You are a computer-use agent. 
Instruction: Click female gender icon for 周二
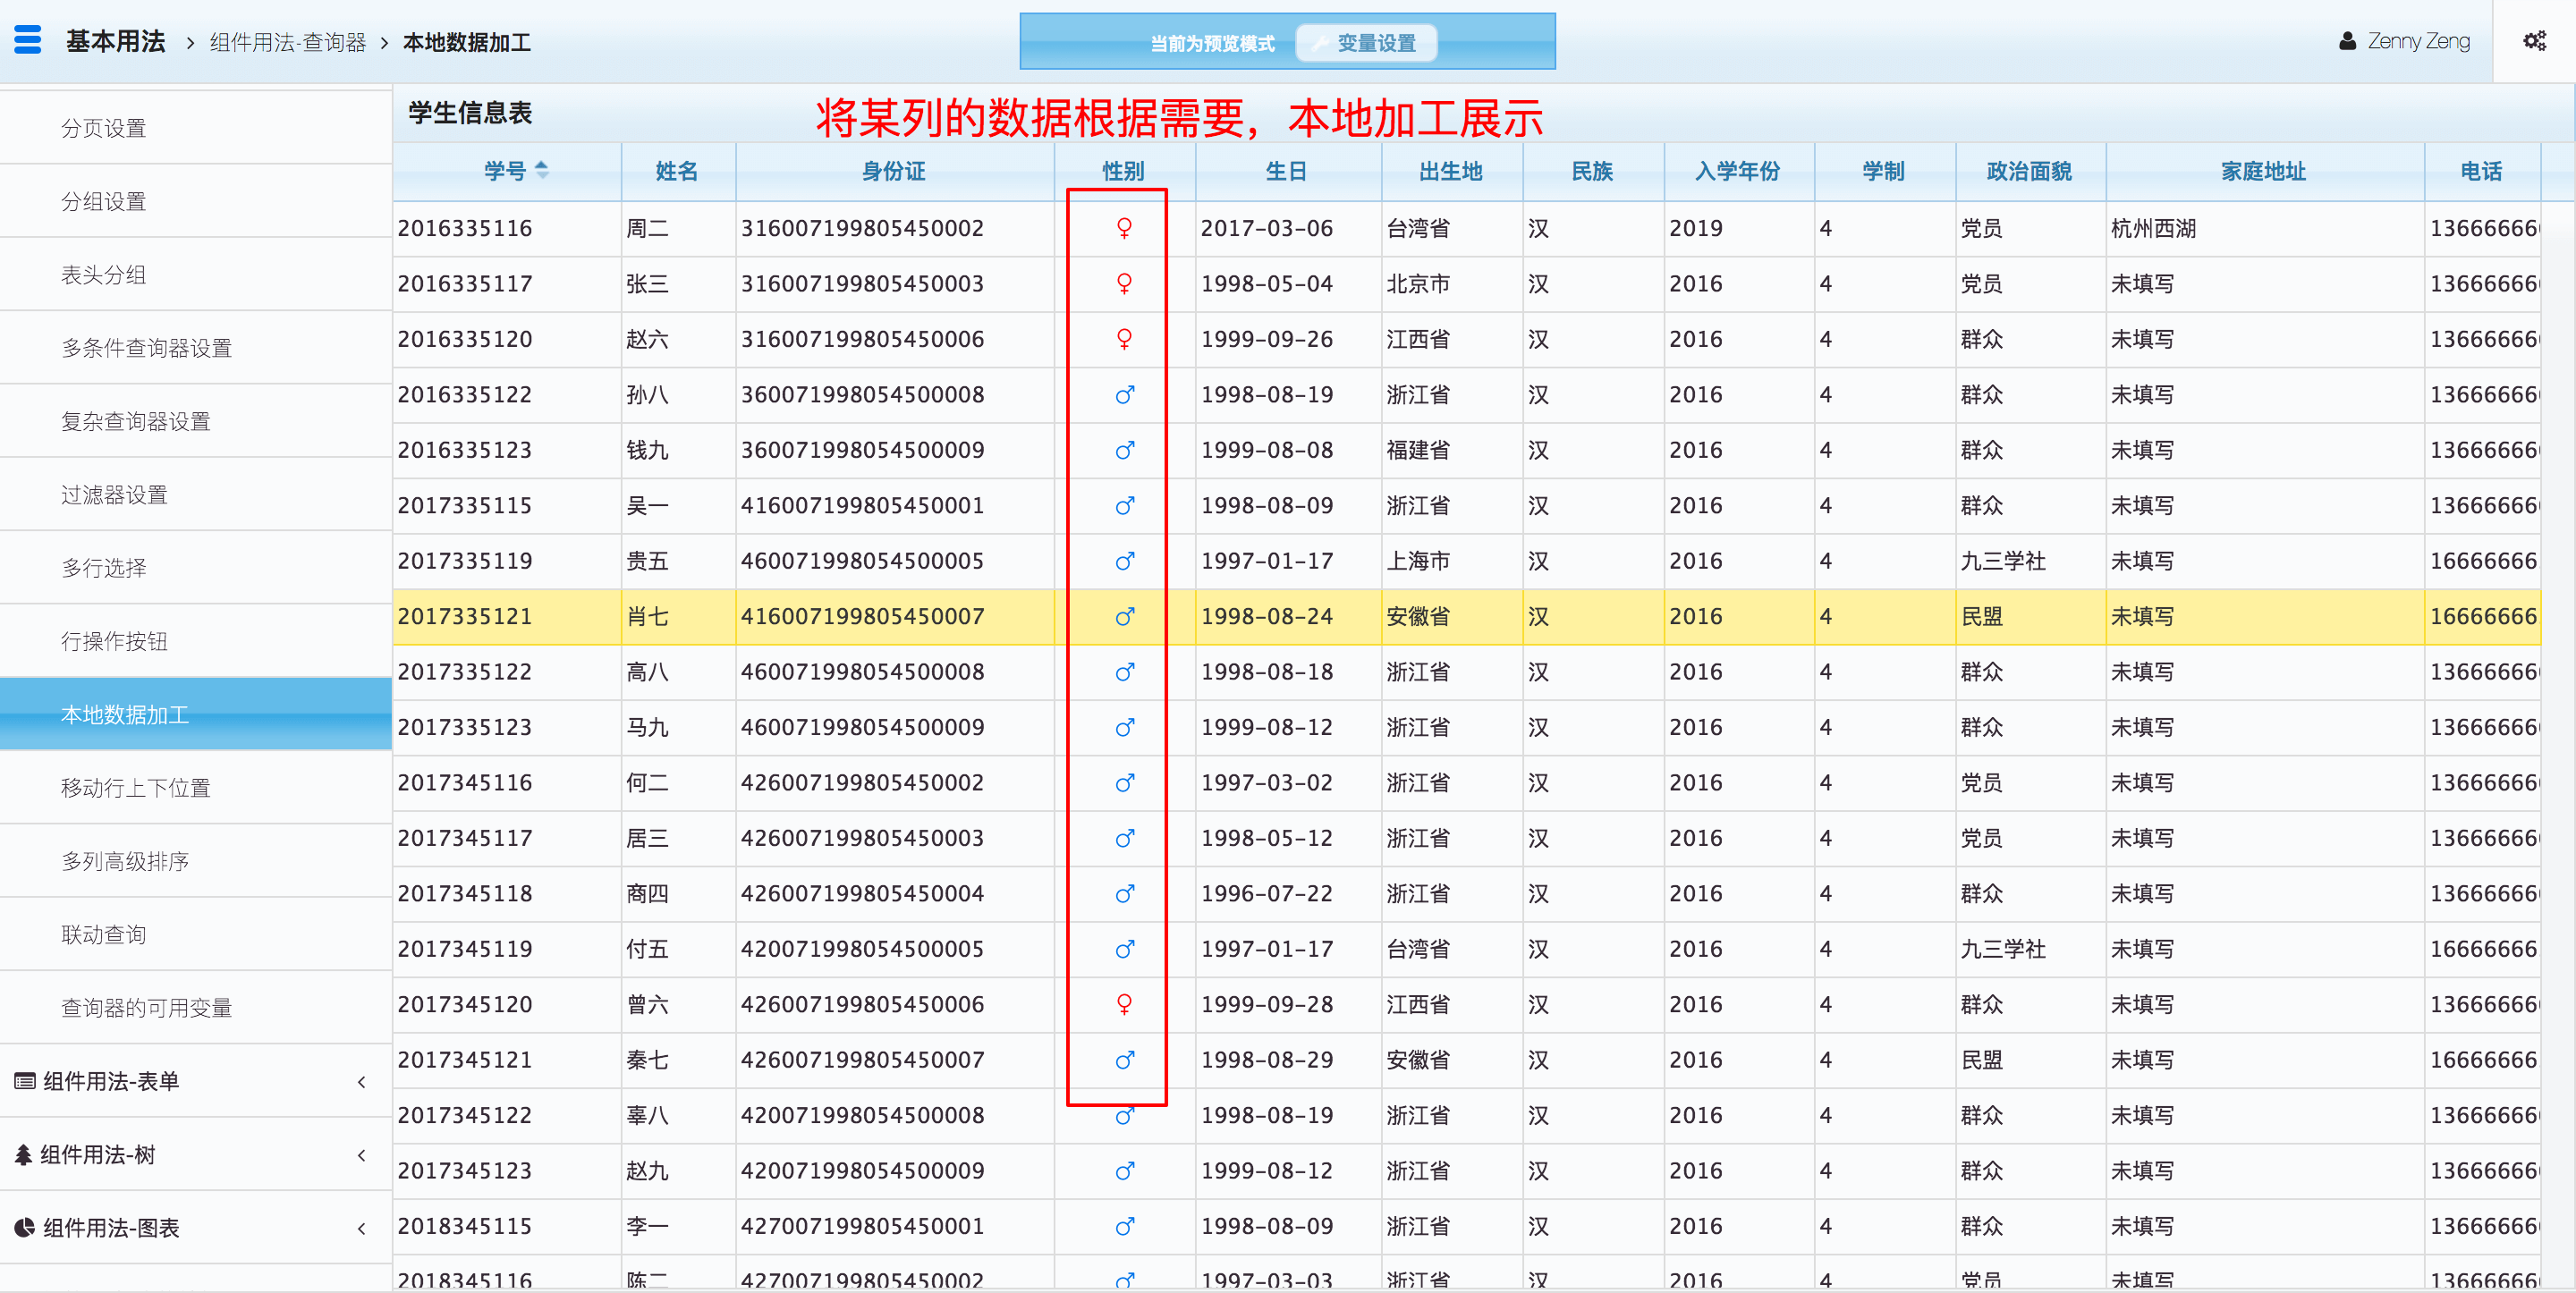point(1124,228)
